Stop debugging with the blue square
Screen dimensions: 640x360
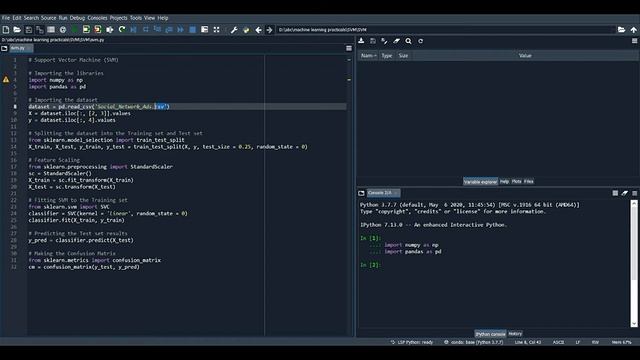[192, 29]
